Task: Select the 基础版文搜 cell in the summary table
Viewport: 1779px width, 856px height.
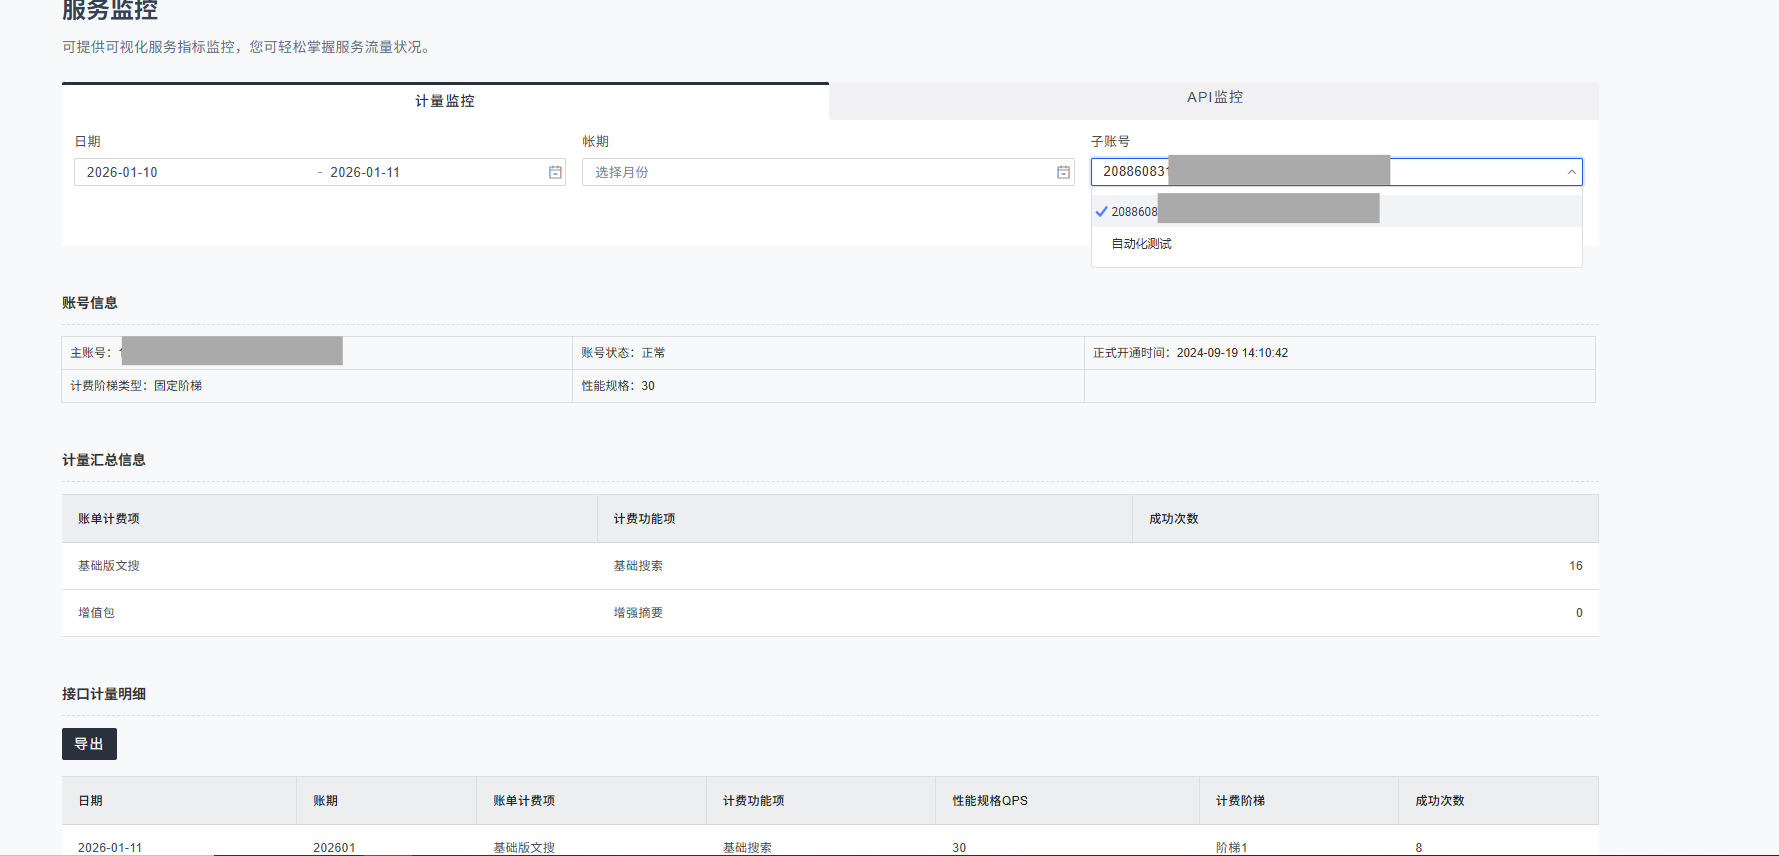Action: (x=329, y=566)
